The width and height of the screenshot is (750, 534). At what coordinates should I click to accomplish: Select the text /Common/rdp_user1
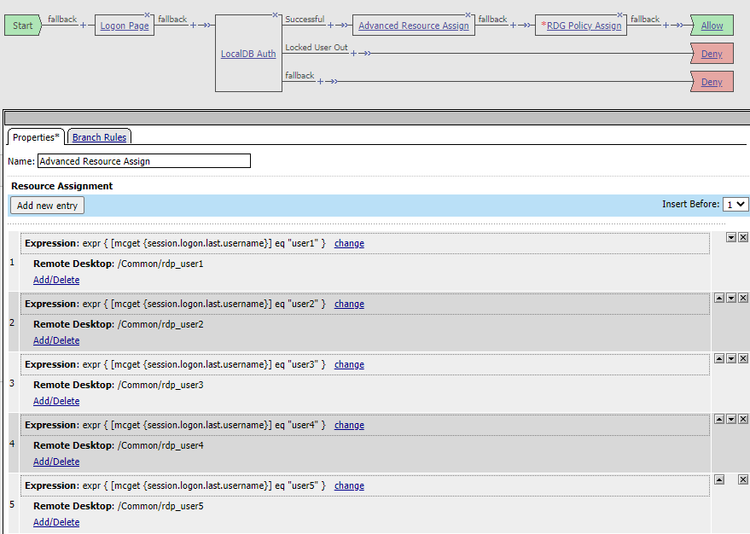pos(160,264)
